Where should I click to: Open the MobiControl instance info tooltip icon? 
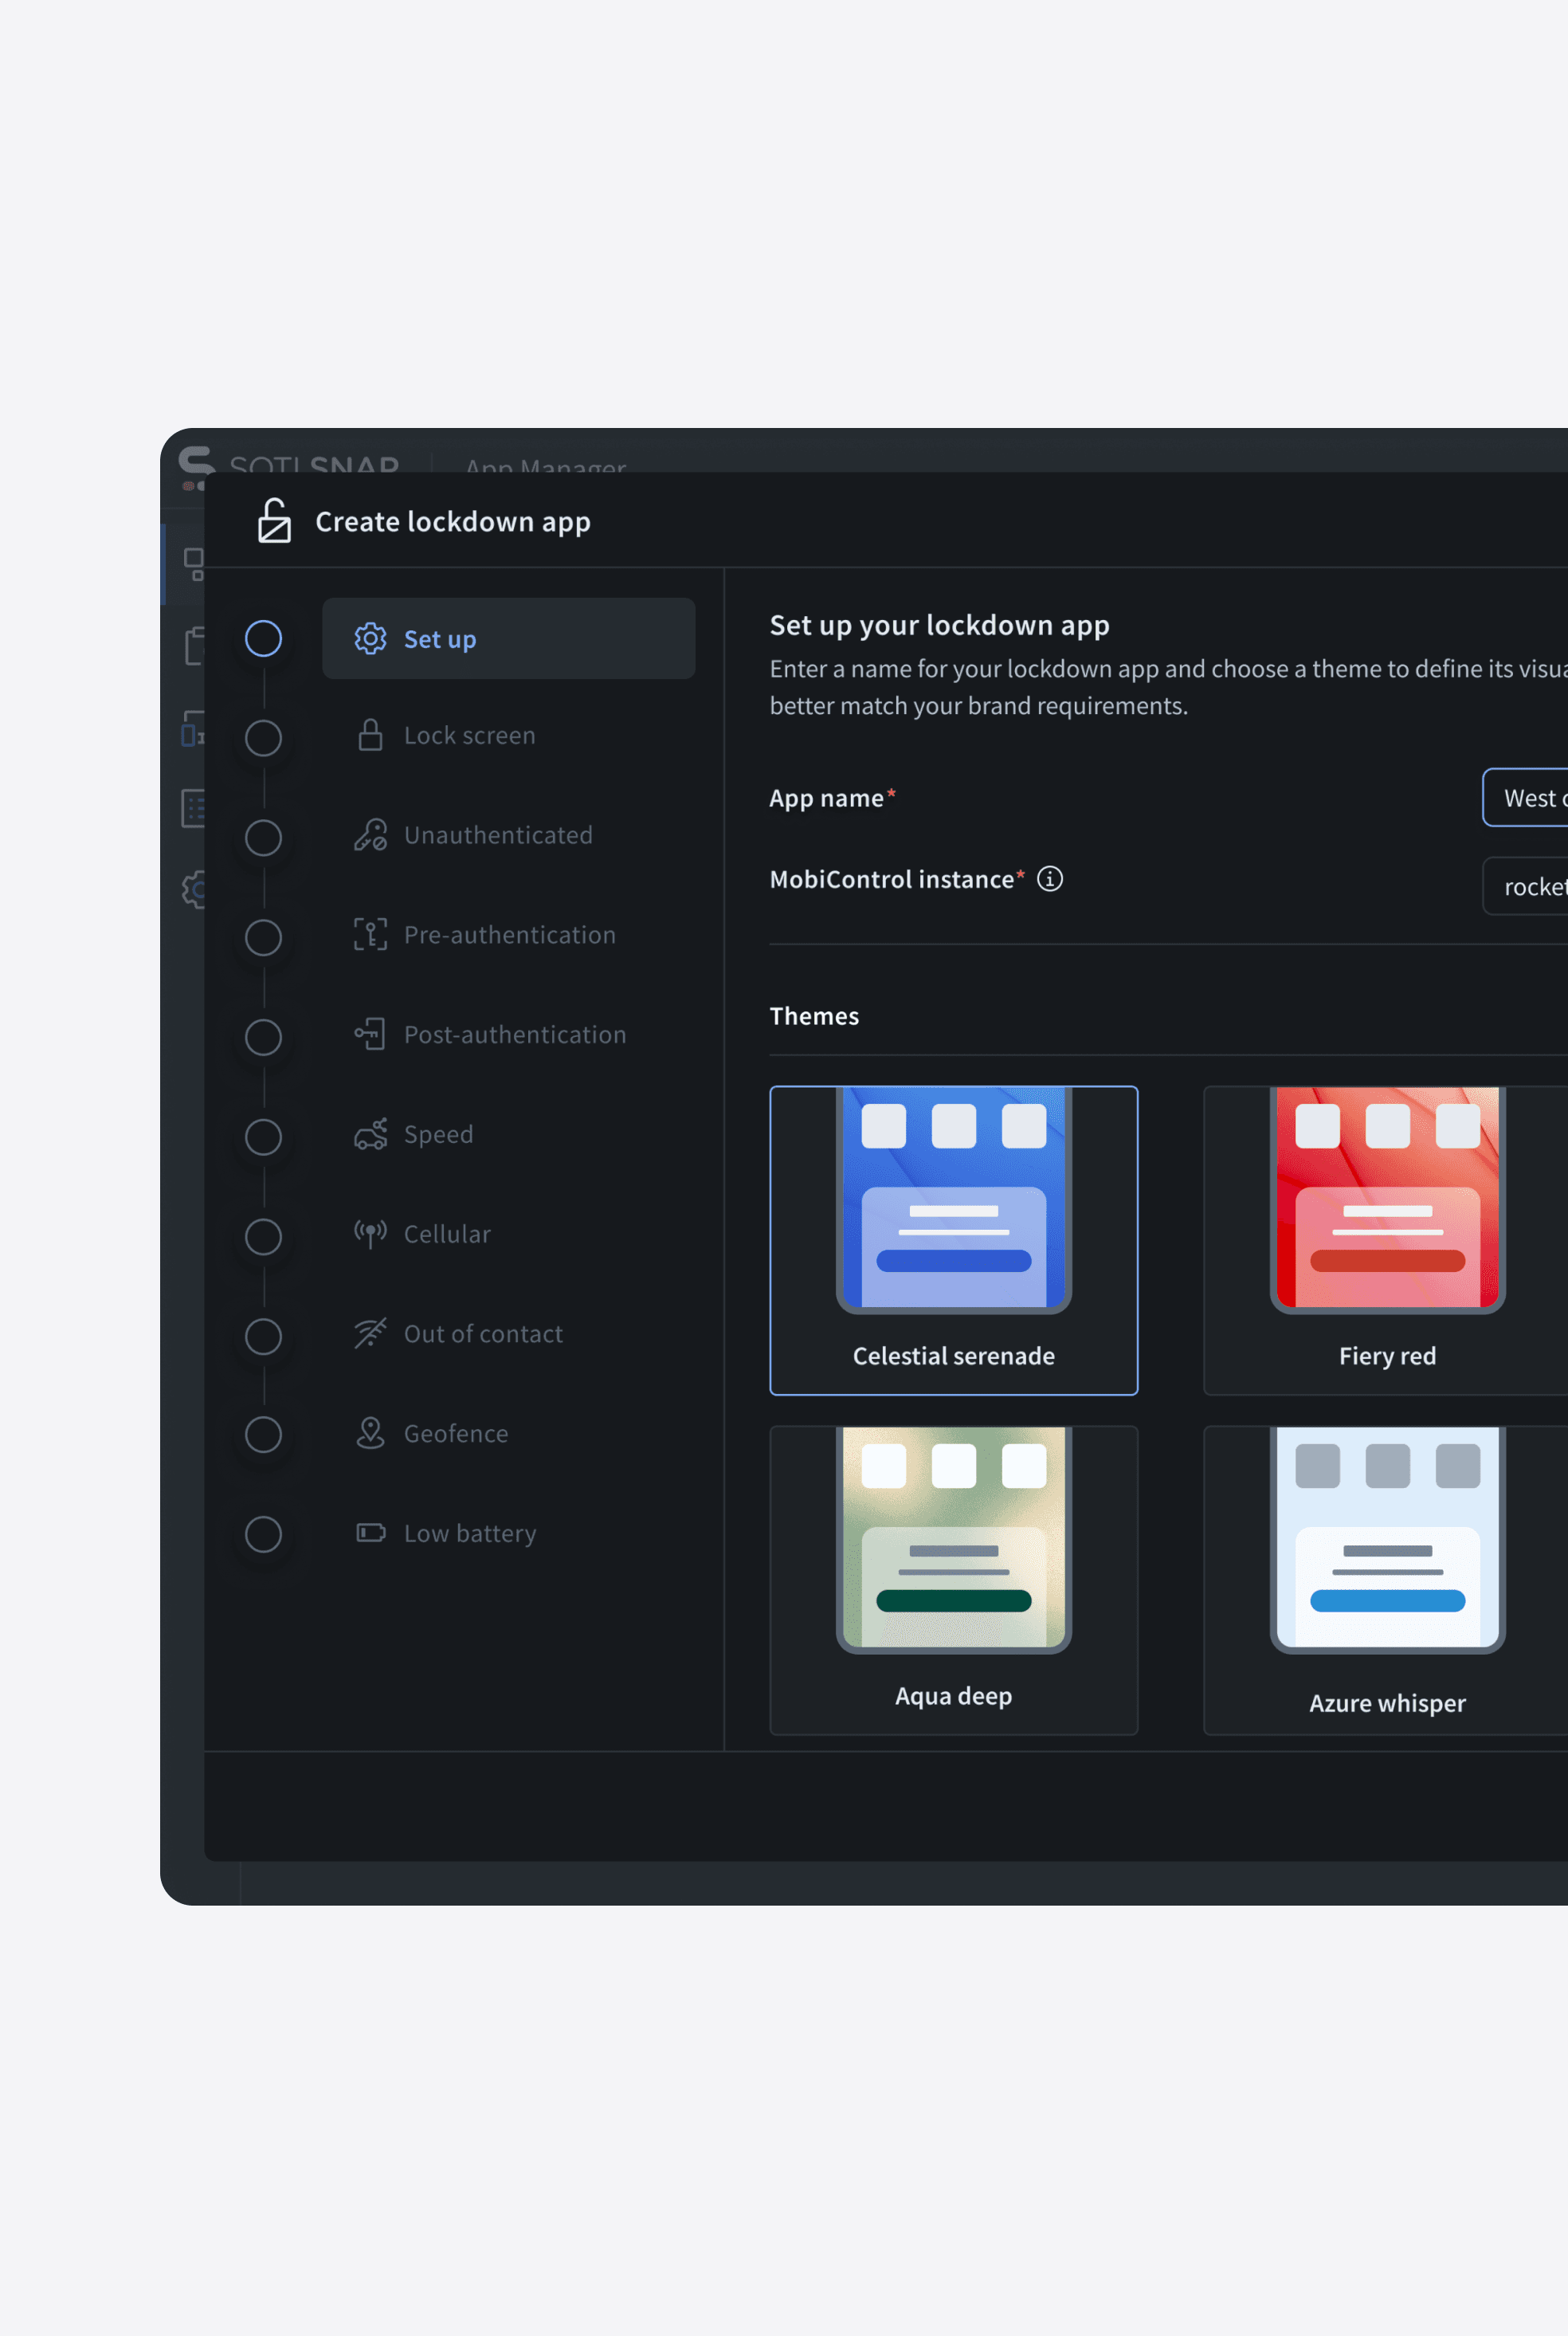(x=1049, y=878)
